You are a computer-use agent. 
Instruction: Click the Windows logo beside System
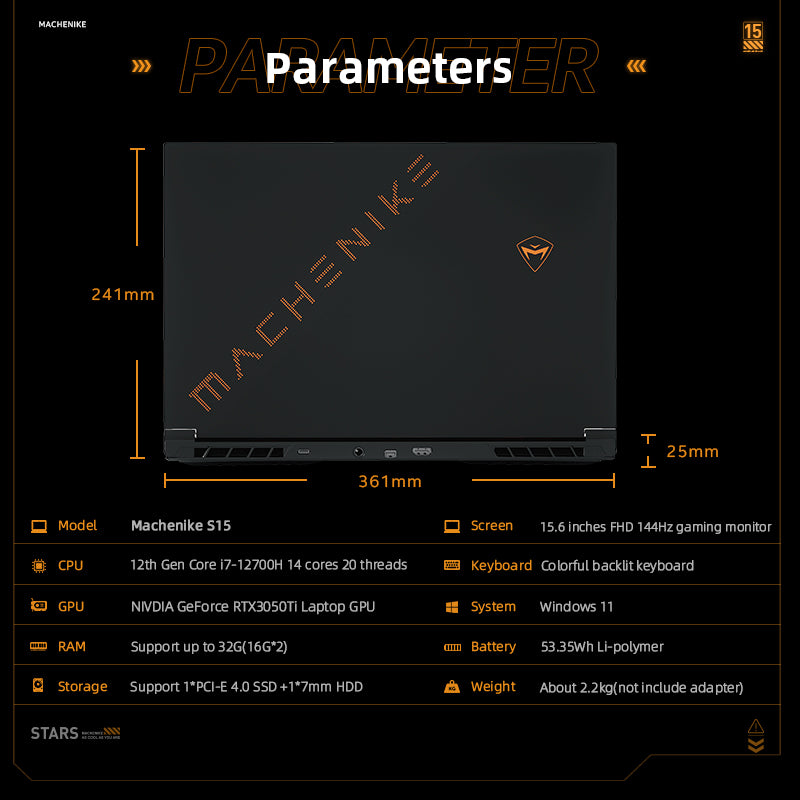(x=452, y=607)
